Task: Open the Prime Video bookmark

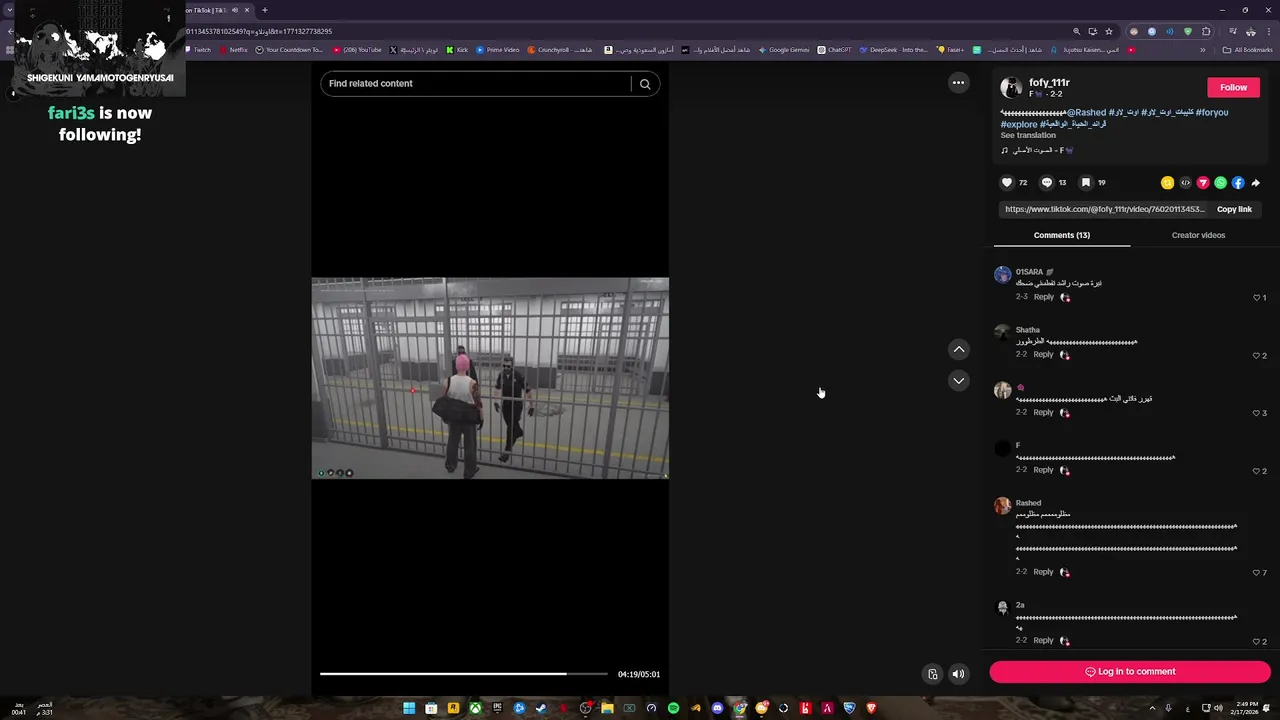Action: coord(498,50)
